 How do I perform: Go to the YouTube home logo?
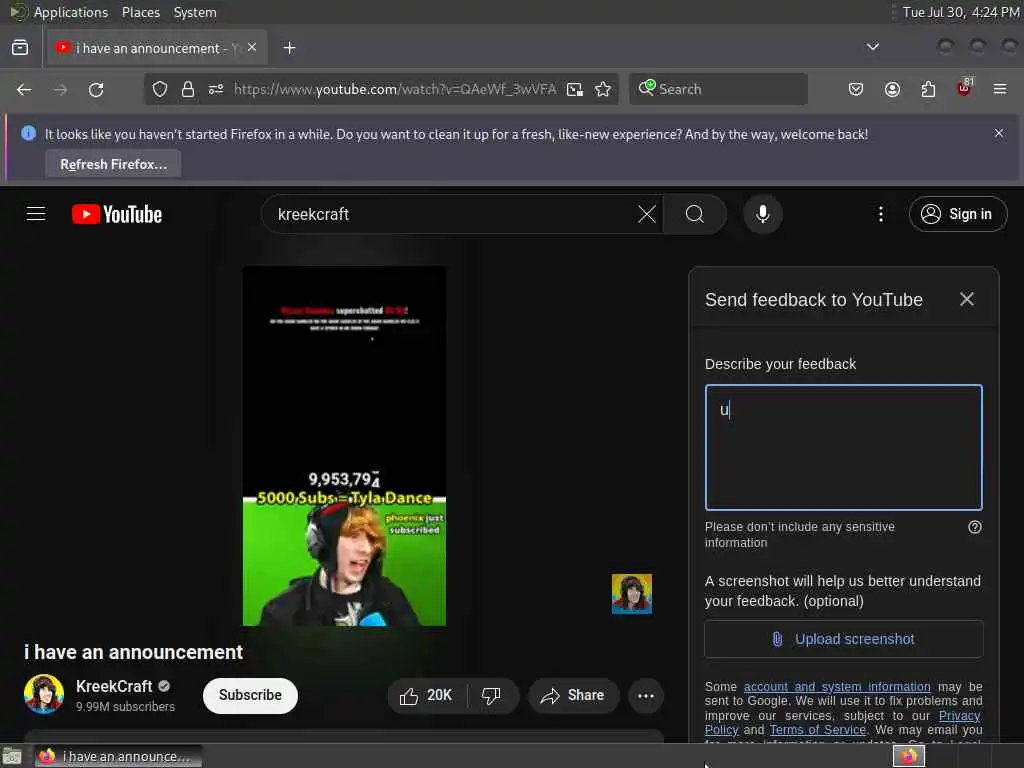(117, 214)
